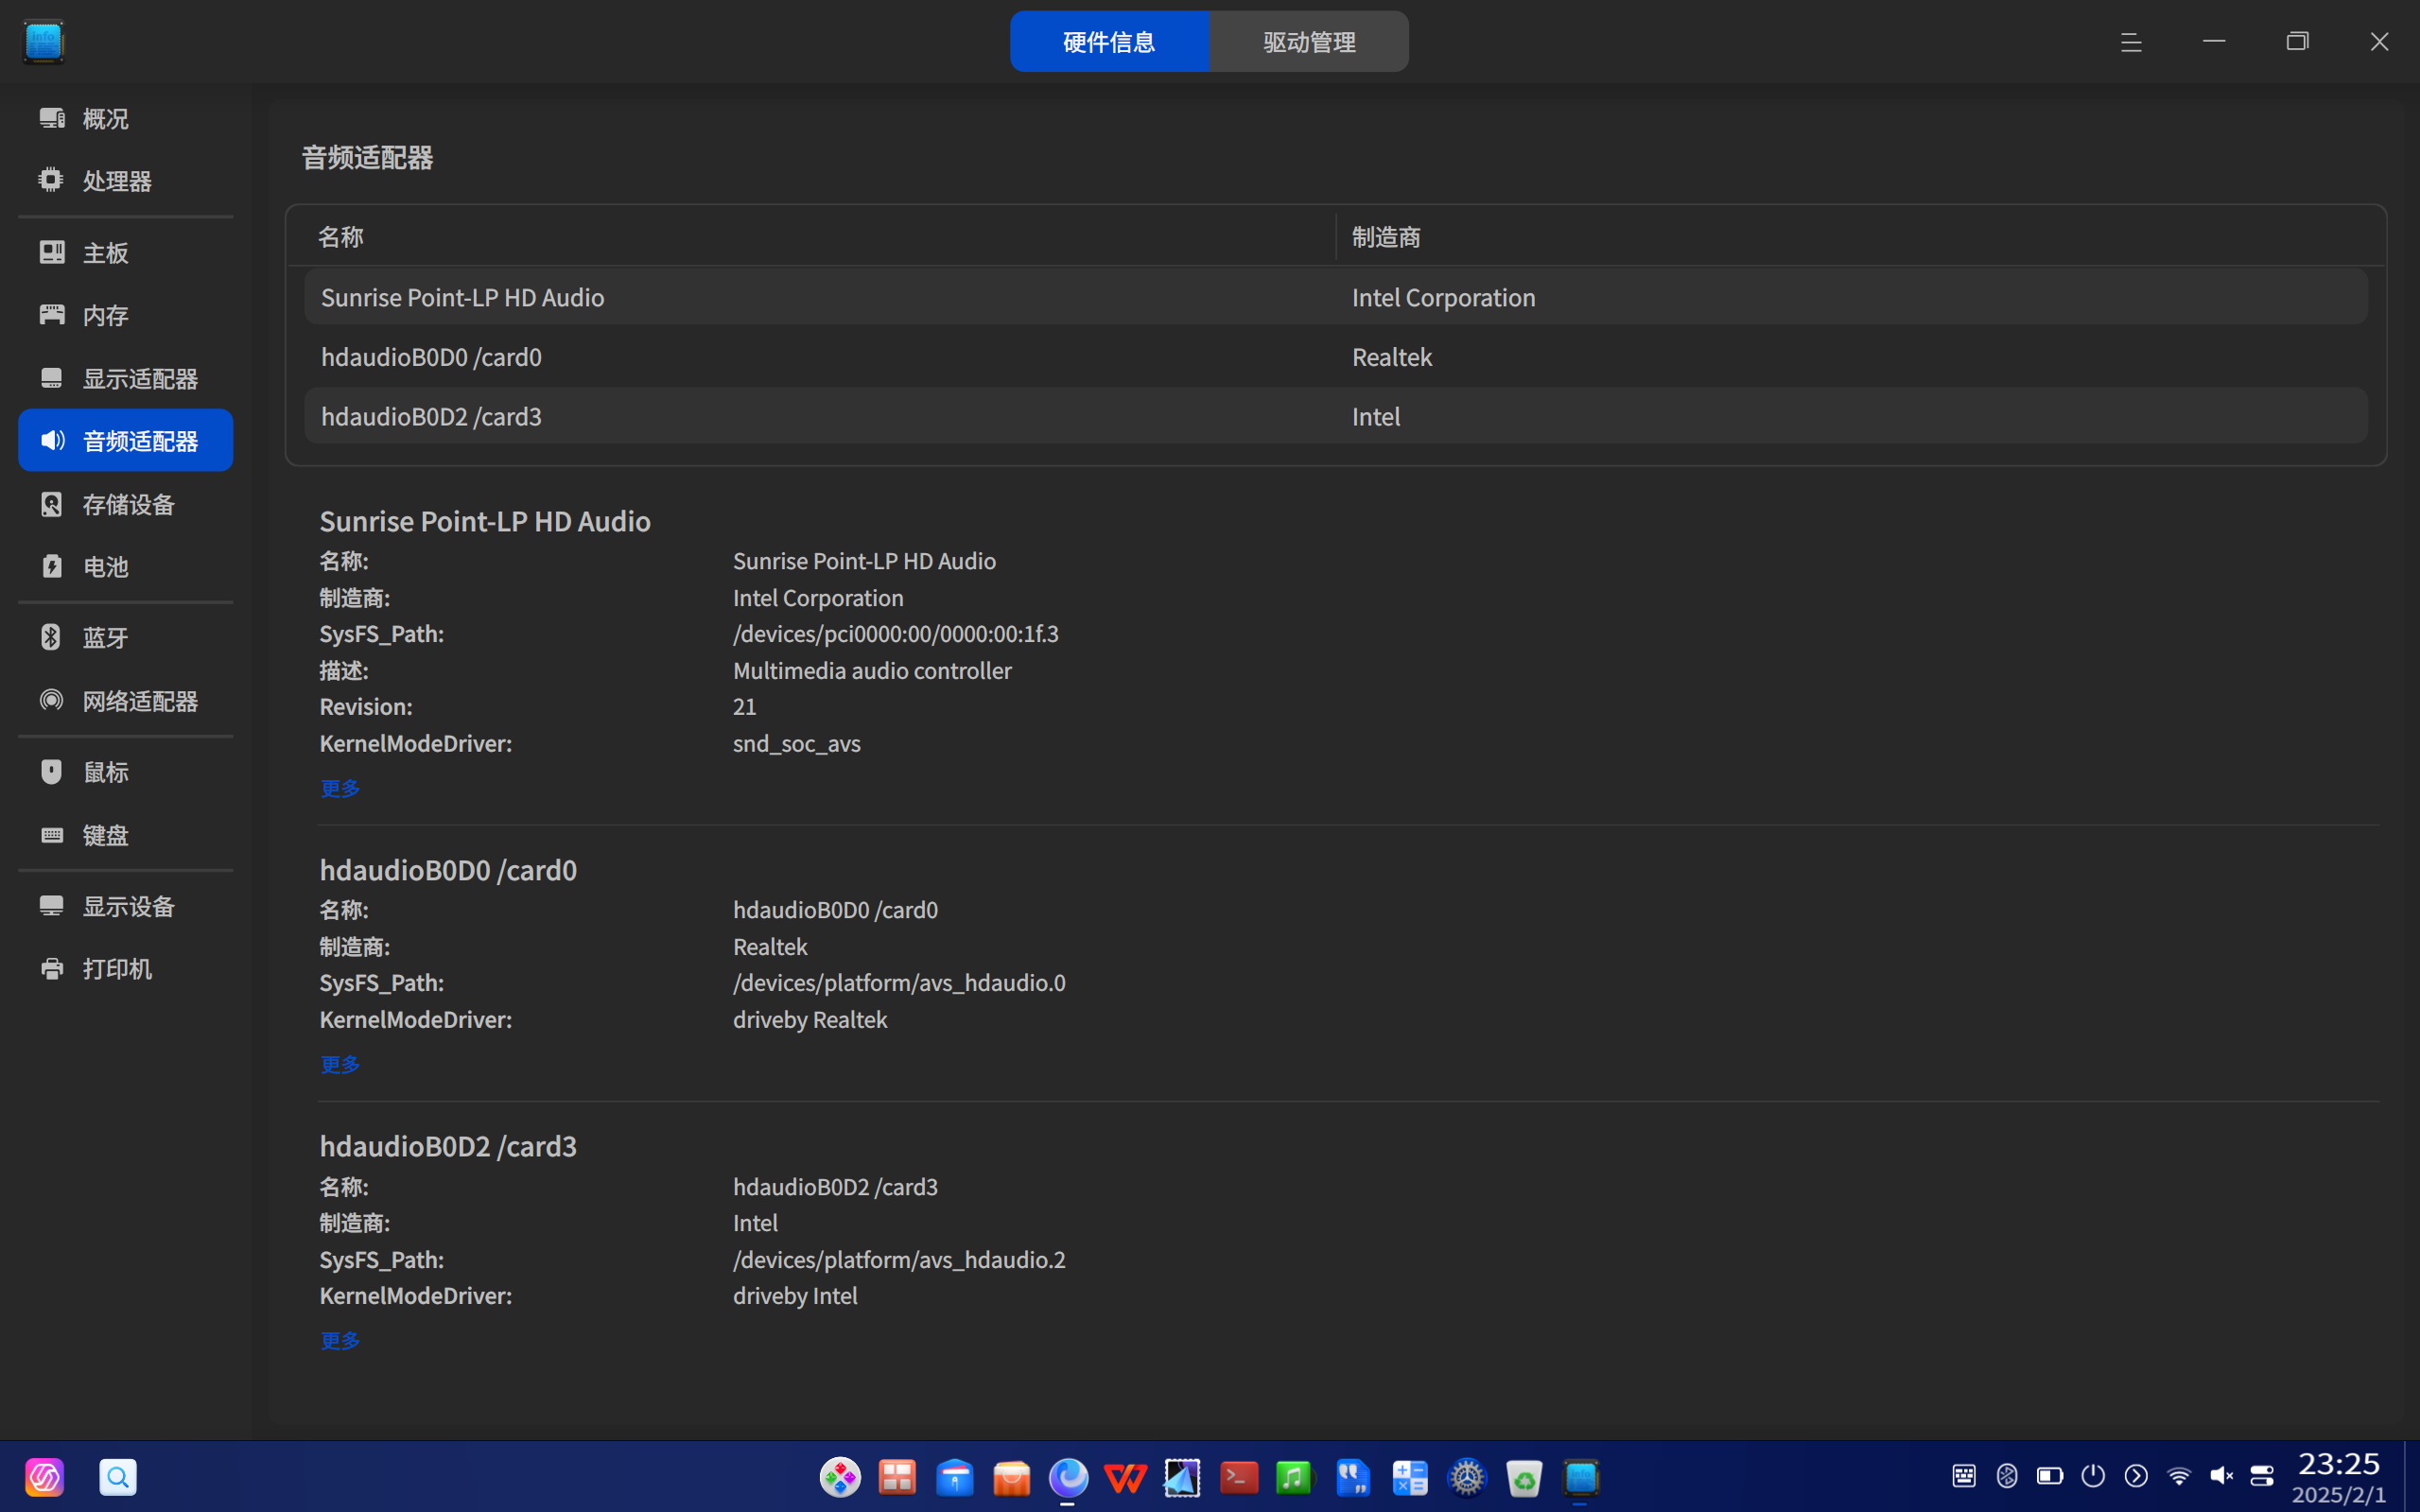2420x1512 pixels.
Task: Open the search icon on taskbar
Action: tap(118, 1476)
